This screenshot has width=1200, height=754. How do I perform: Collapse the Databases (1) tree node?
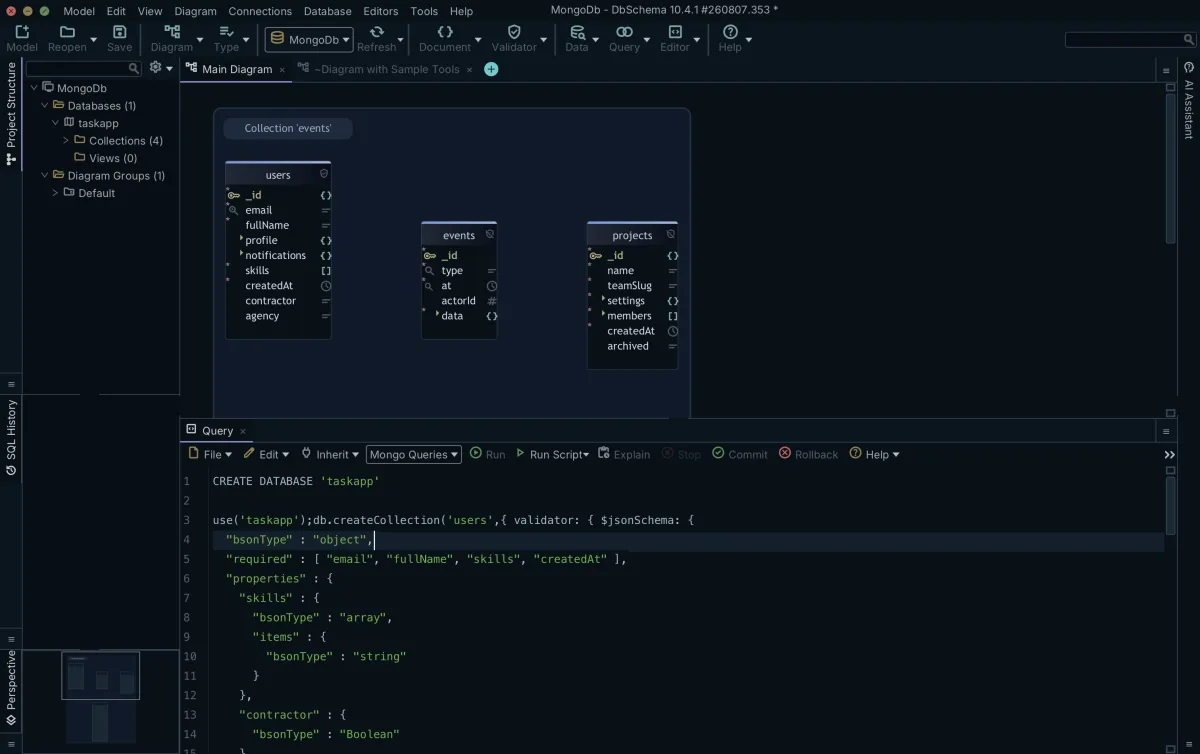(x=44, y=105)
